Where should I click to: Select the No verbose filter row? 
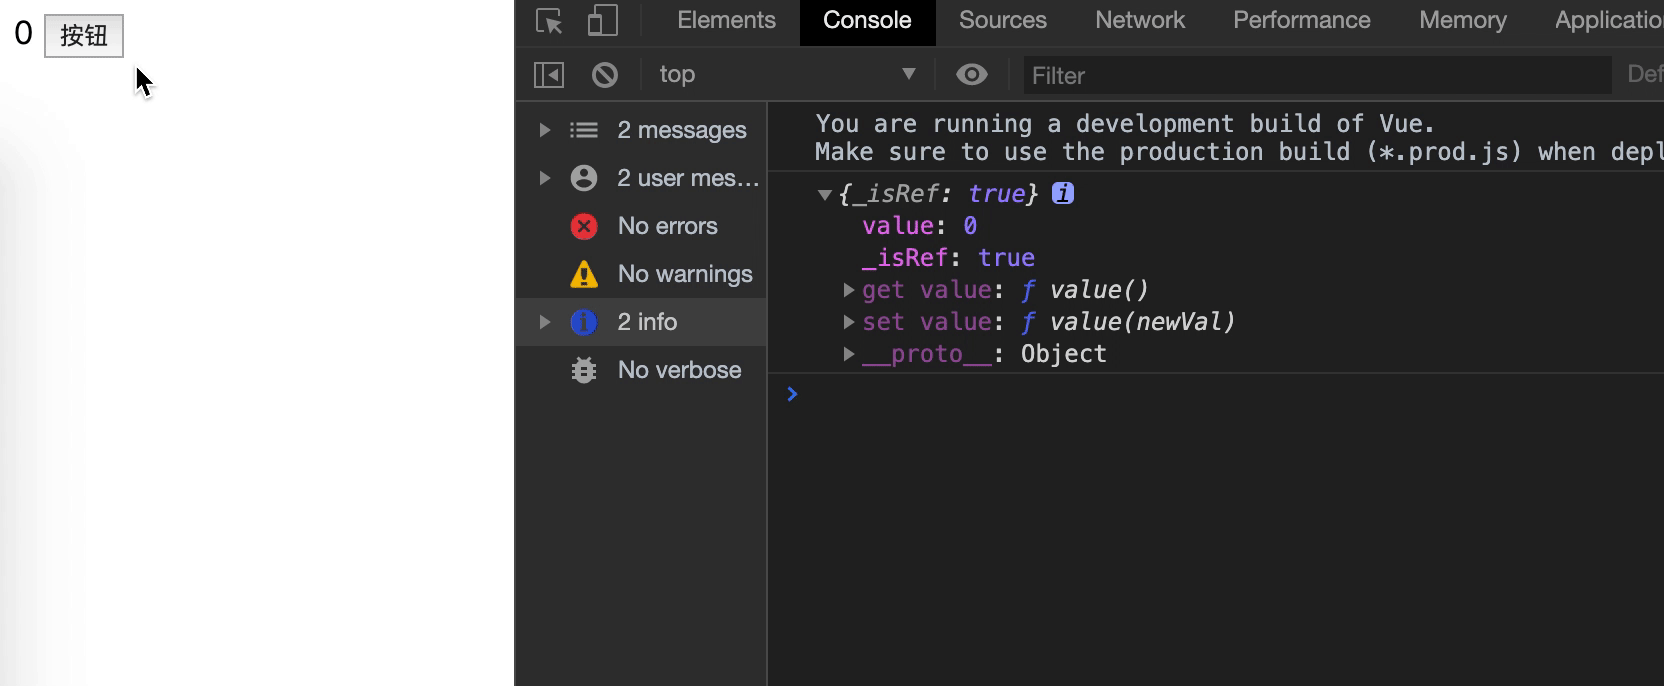678,370
